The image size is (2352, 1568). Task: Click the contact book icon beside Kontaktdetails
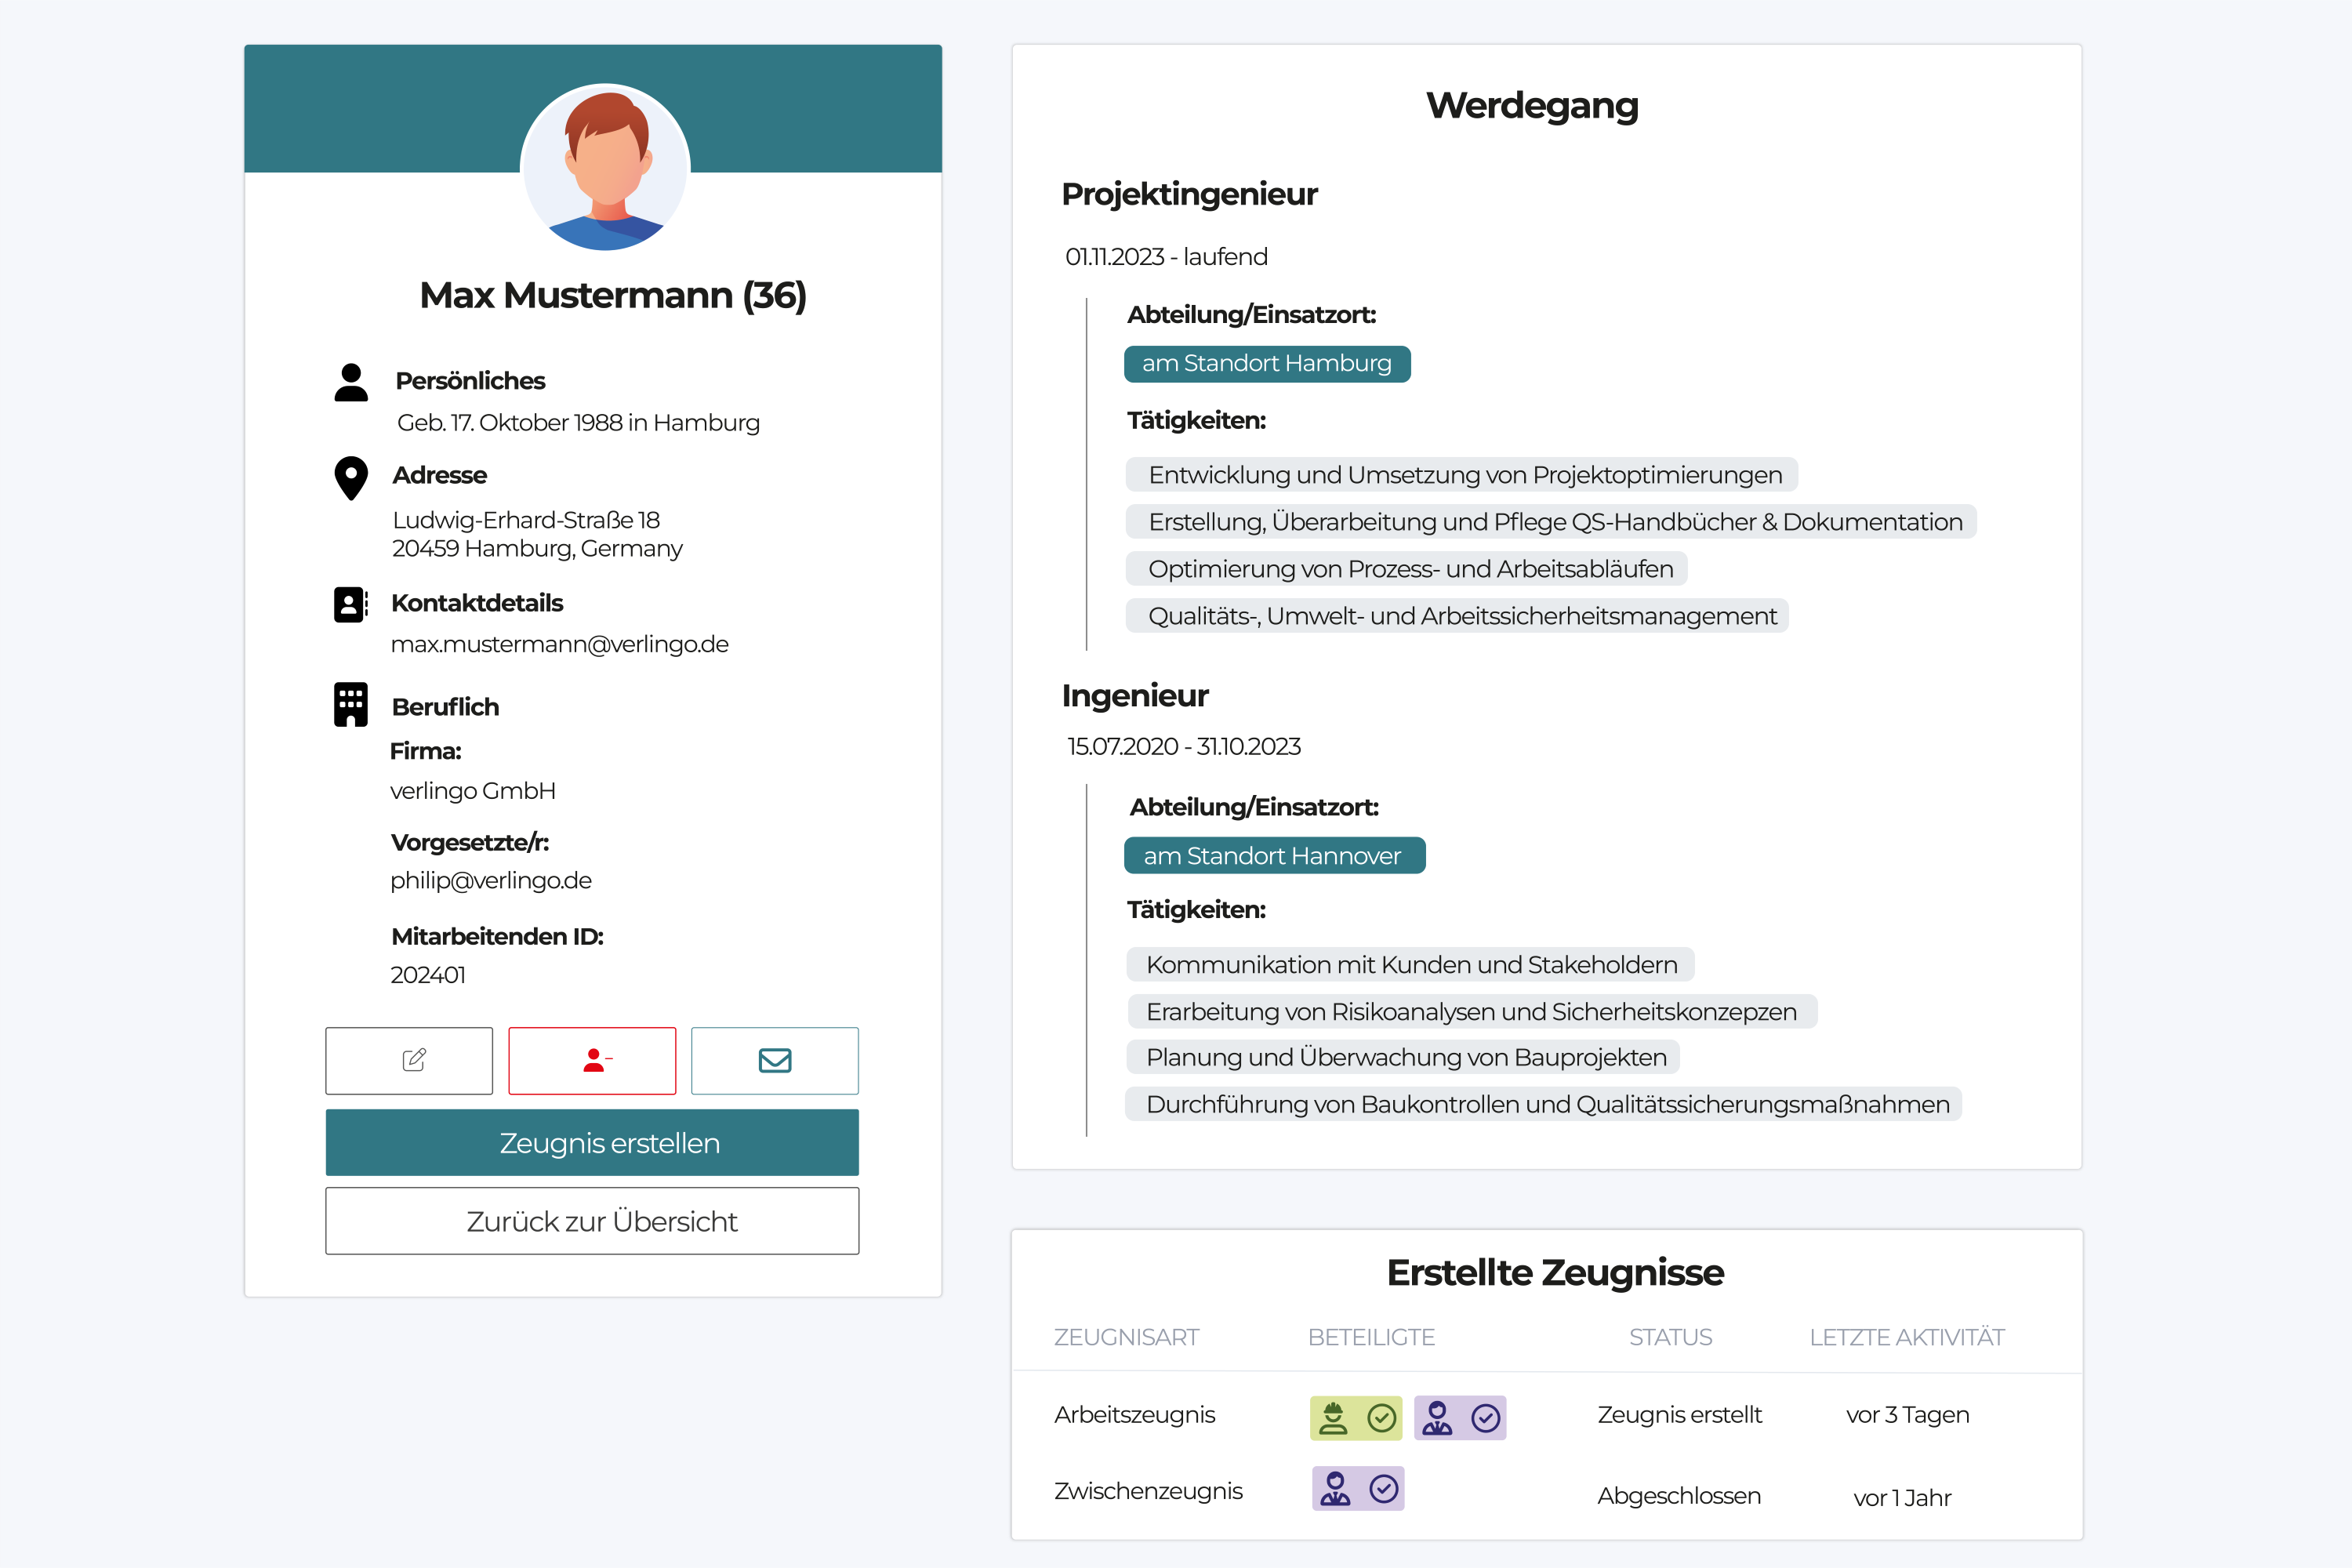tap(350, 604)
